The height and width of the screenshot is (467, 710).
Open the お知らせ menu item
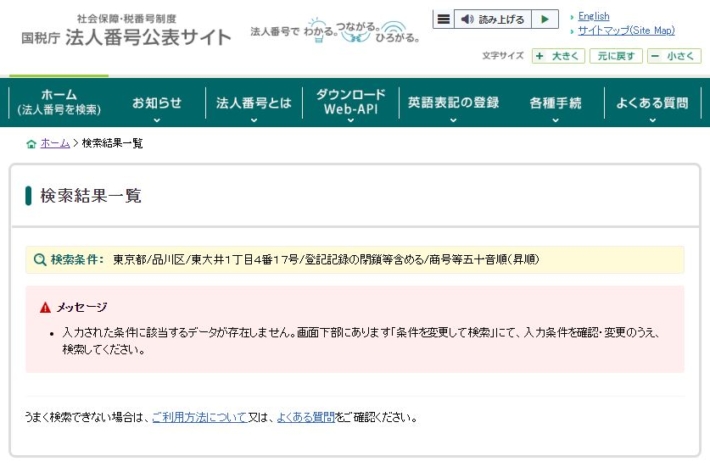(157, 103)
